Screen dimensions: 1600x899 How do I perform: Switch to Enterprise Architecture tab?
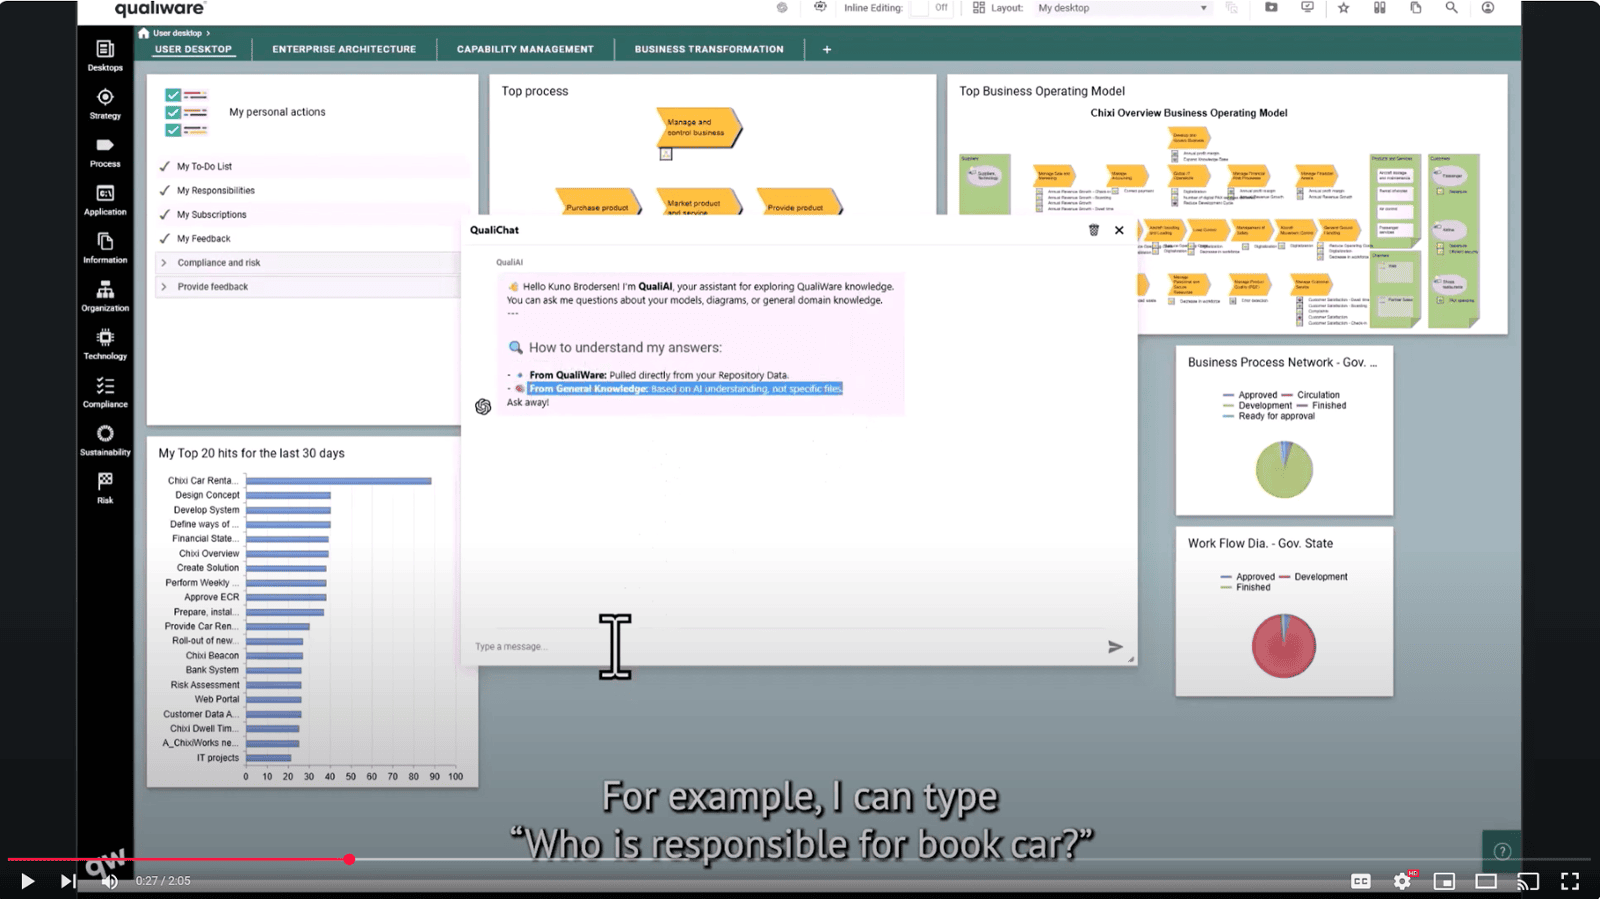coord(344,49)
